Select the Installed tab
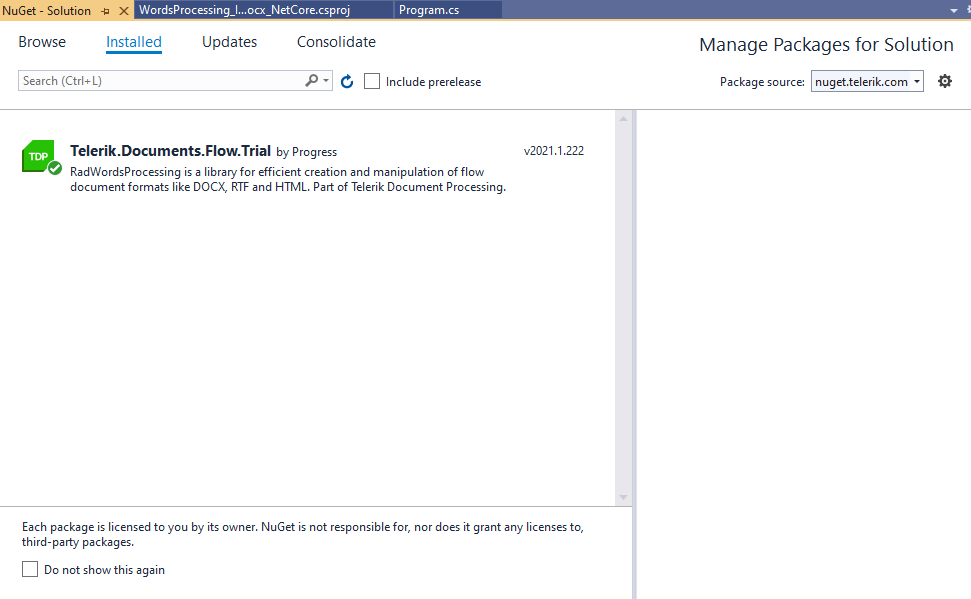 (x=134, y=42)
